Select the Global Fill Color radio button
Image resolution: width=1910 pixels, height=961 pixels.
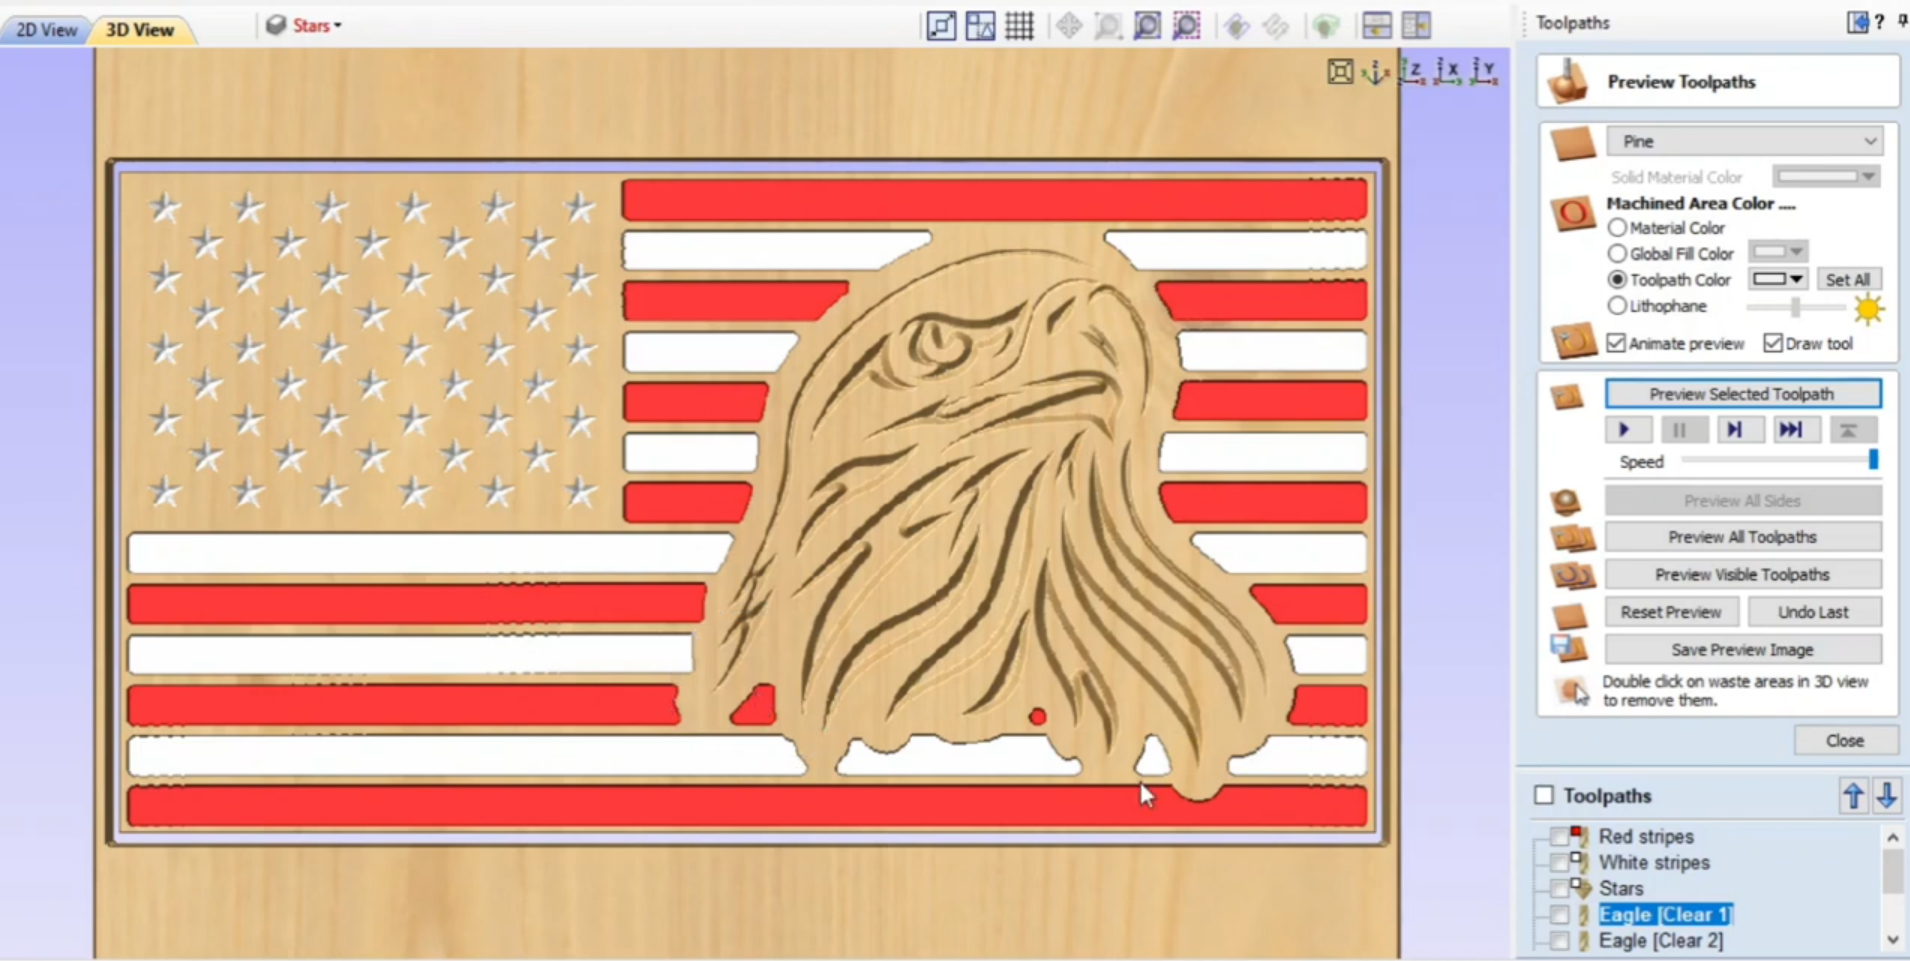point(1617,254)
